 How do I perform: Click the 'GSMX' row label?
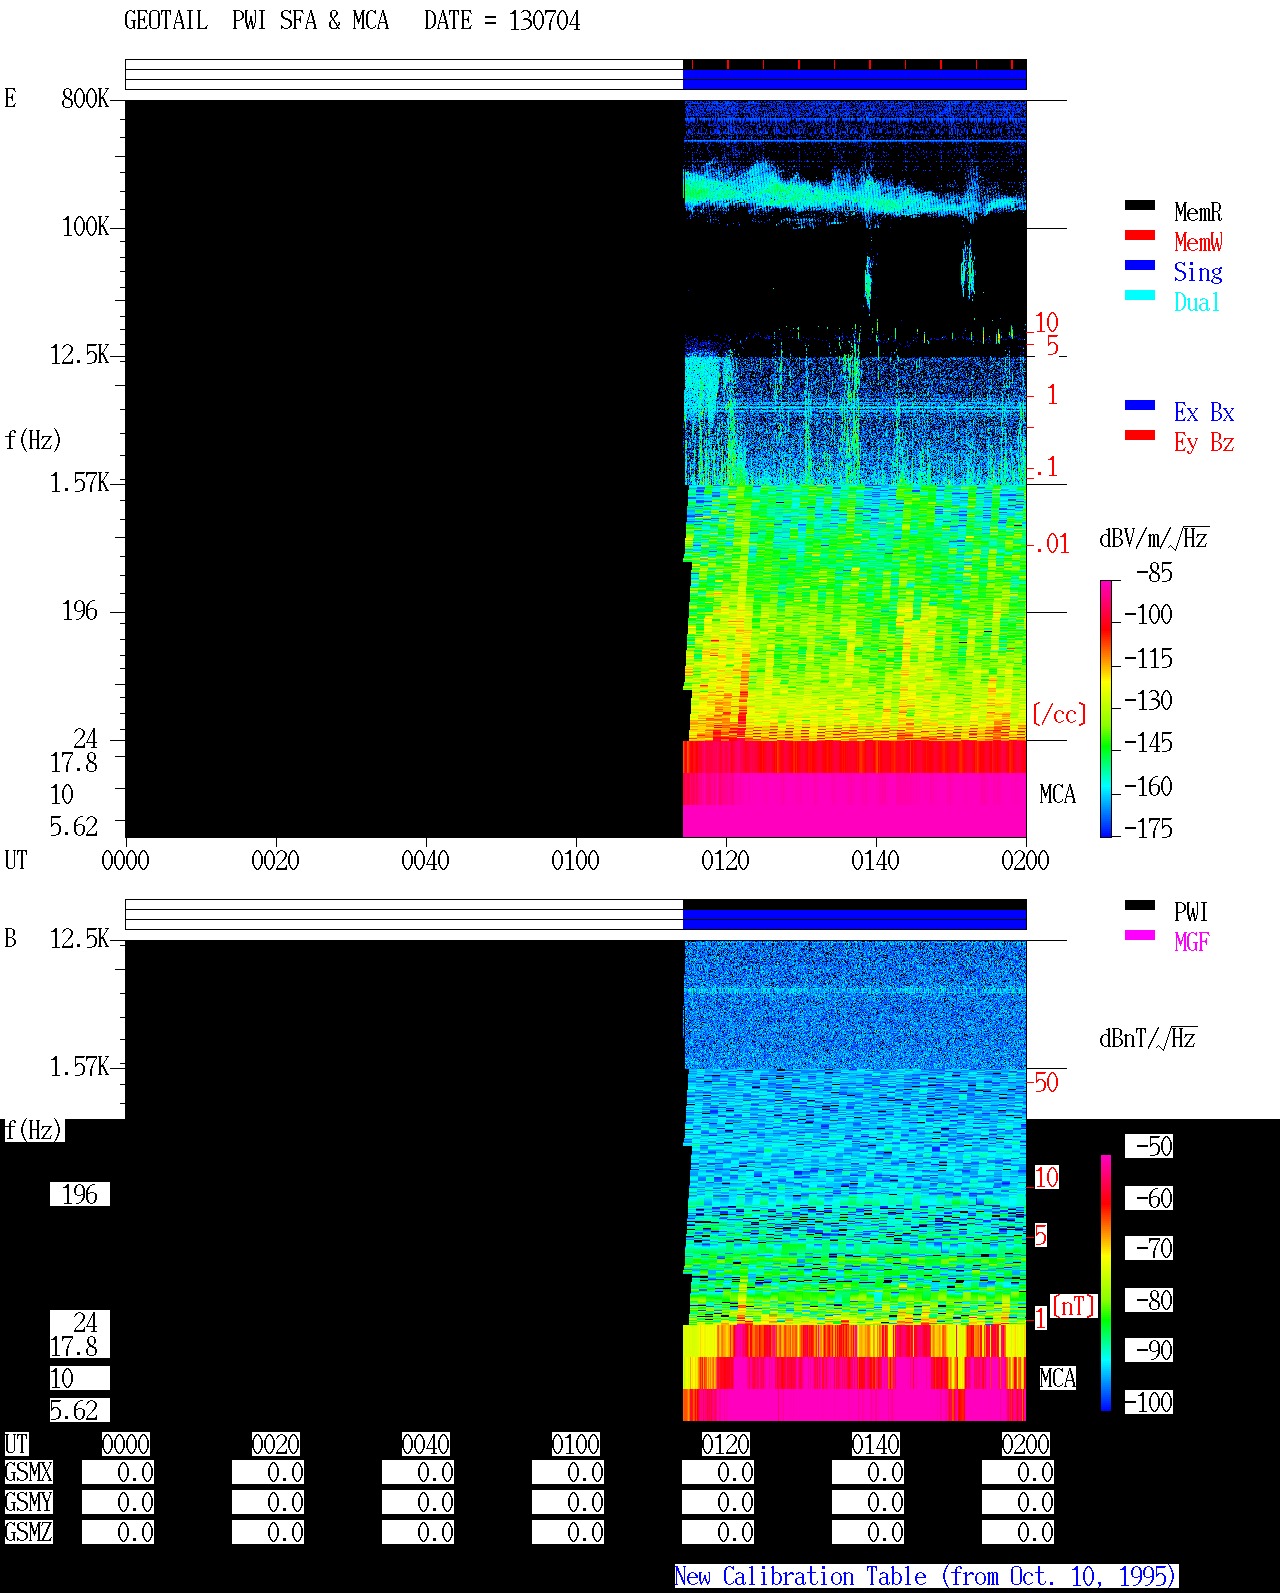[28, 1473]
